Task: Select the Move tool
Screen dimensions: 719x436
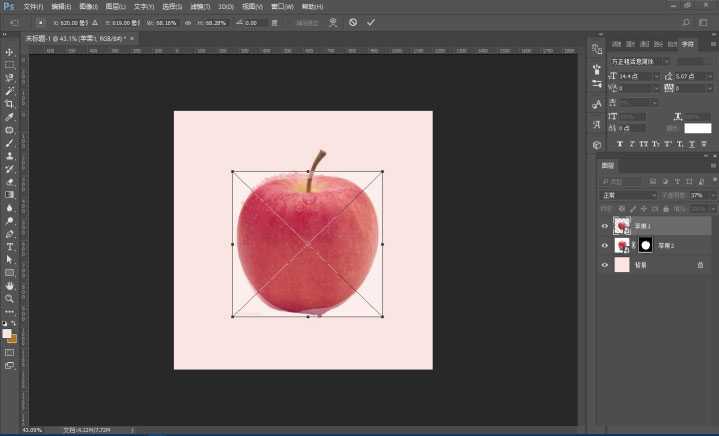Action: coord(10,52)
